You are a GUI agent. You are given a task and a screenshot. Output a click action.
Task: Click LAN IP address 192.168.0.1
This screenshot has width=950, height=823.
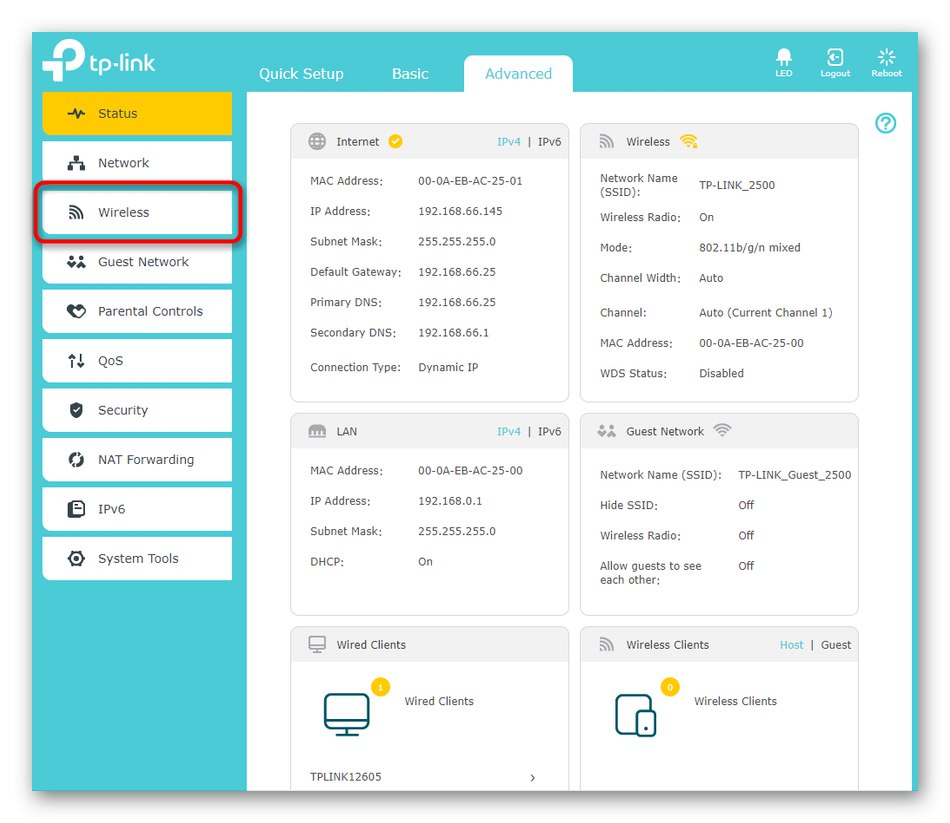[450, 501]
